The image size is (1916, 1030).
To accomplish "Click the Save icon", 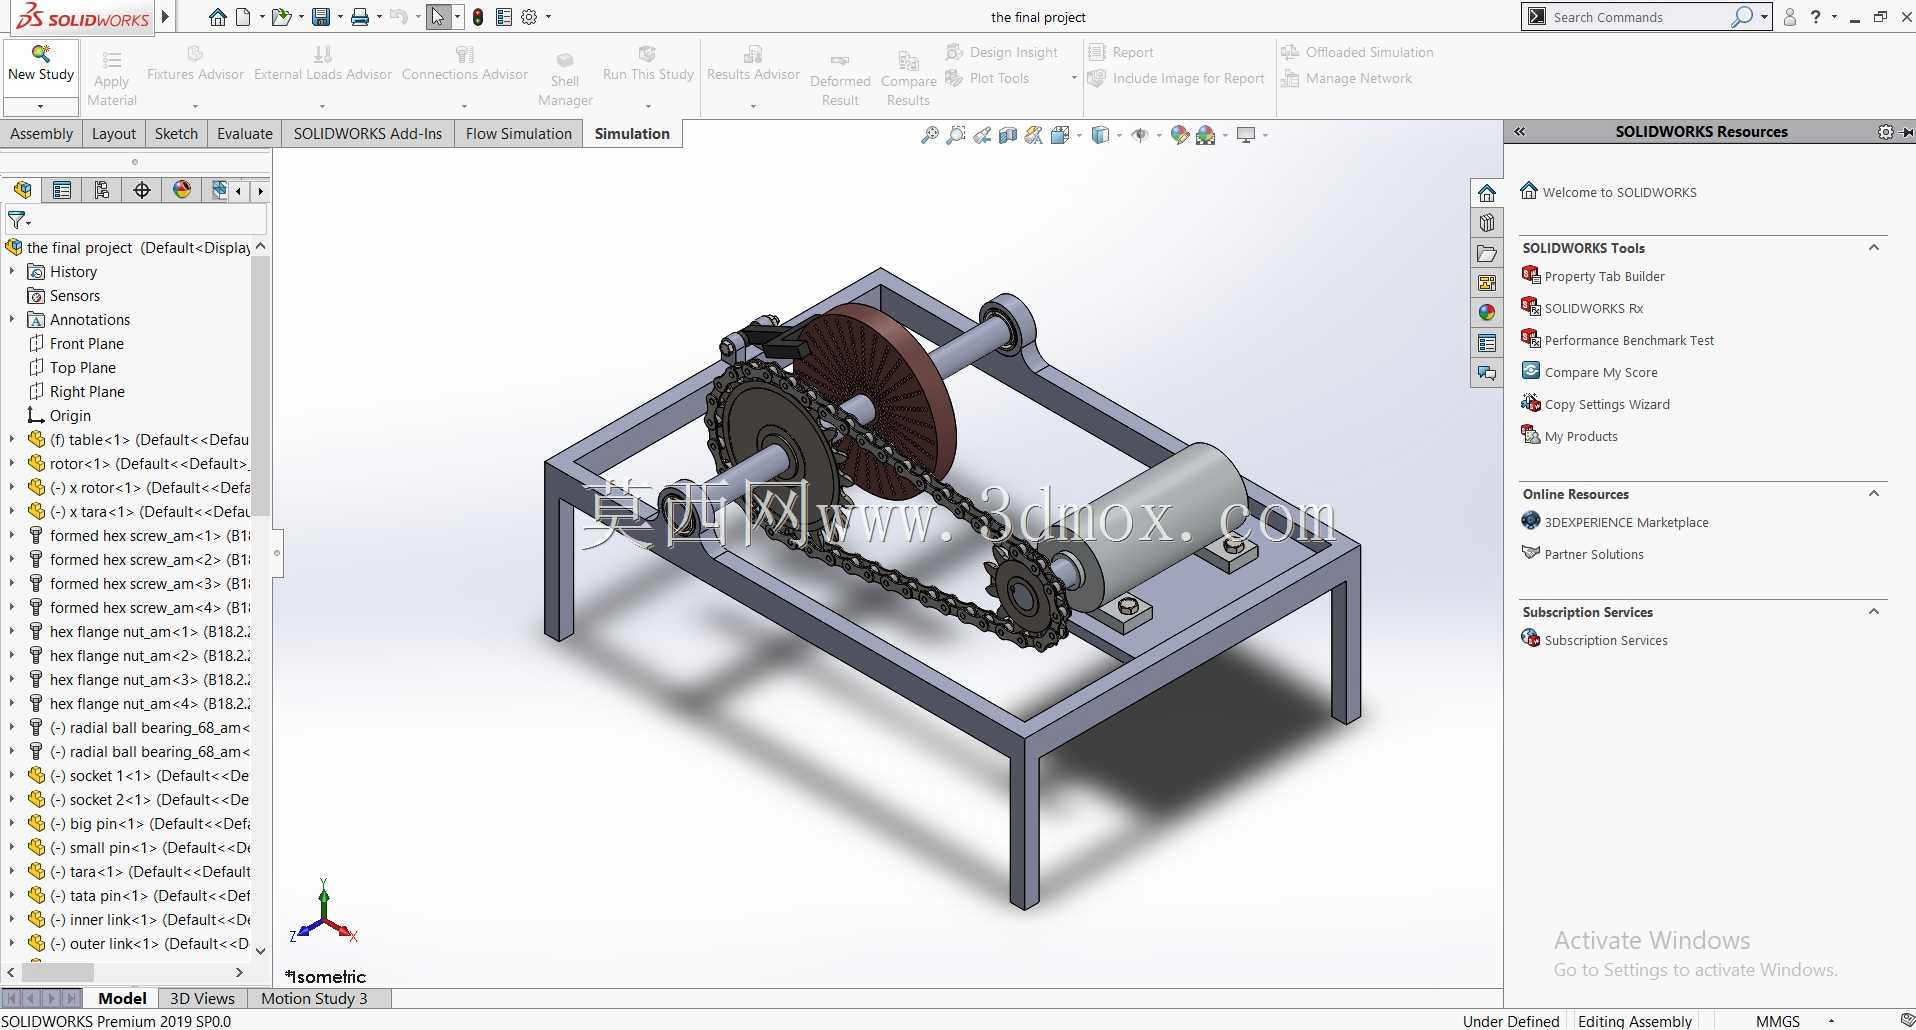I will (321, 17).
